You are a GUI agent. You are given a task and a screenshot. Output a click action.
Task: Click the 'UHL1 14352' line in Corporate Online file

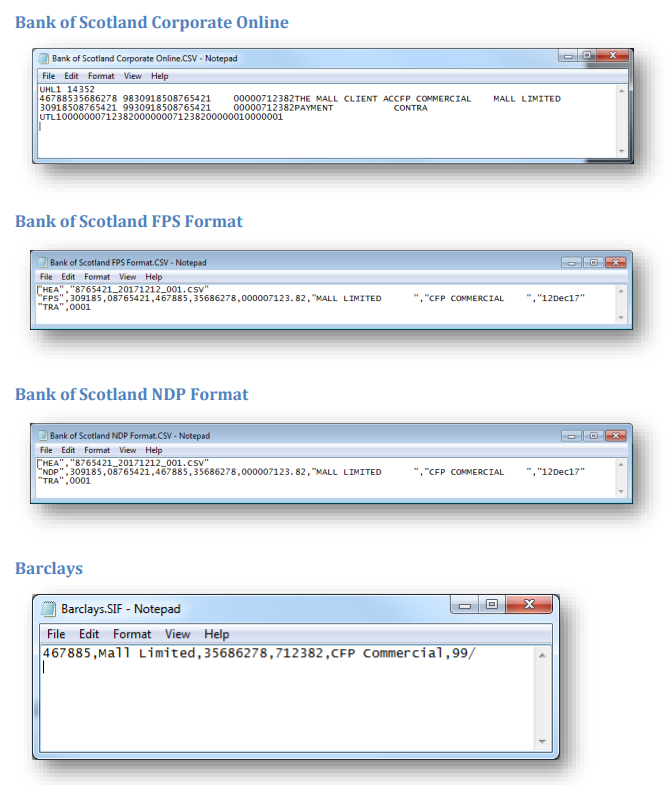pos(67,89)
